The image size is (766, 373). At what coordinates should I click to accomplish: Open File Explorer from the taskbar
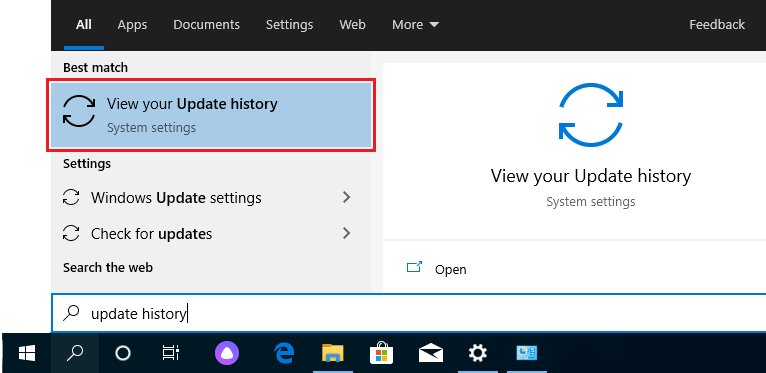click(x=333, y=353)
